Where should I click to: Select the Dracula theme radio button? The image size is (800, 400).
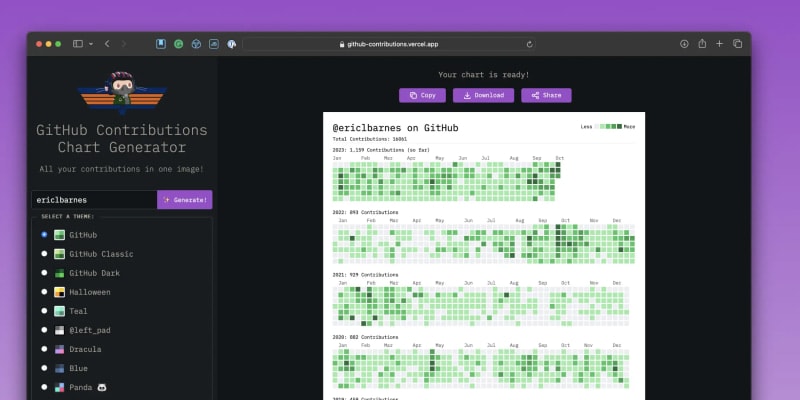point(44,349)
